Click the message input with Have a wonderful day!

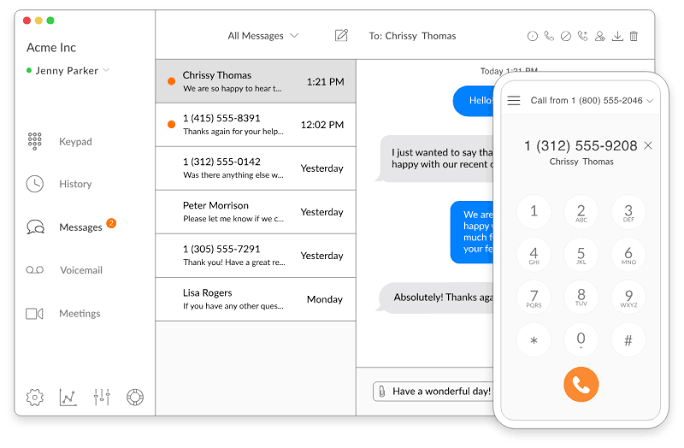pyautogui.click(x=433, y=391)
